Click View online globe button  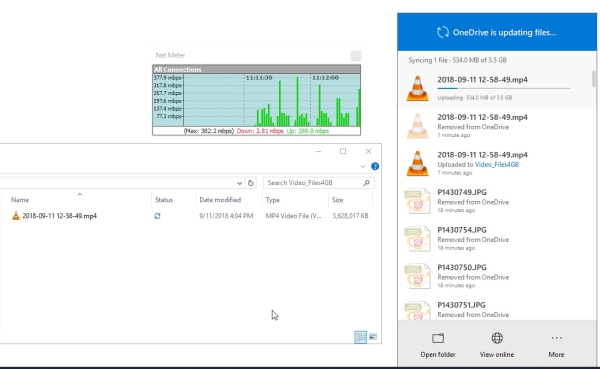pyautogui.click(x=497, y=345)
